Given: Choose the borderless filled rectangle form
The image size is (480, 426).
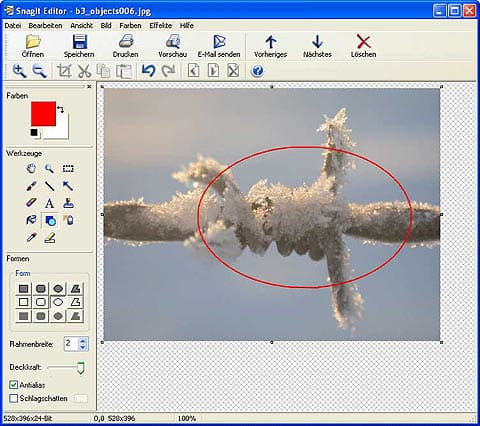Looking at the screenshot, I should (x=23, y=316).
